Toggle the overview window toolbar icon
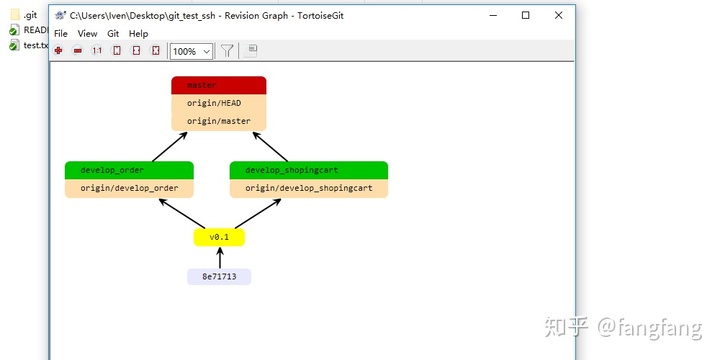 pyautogui.click(x=251, y=51)
